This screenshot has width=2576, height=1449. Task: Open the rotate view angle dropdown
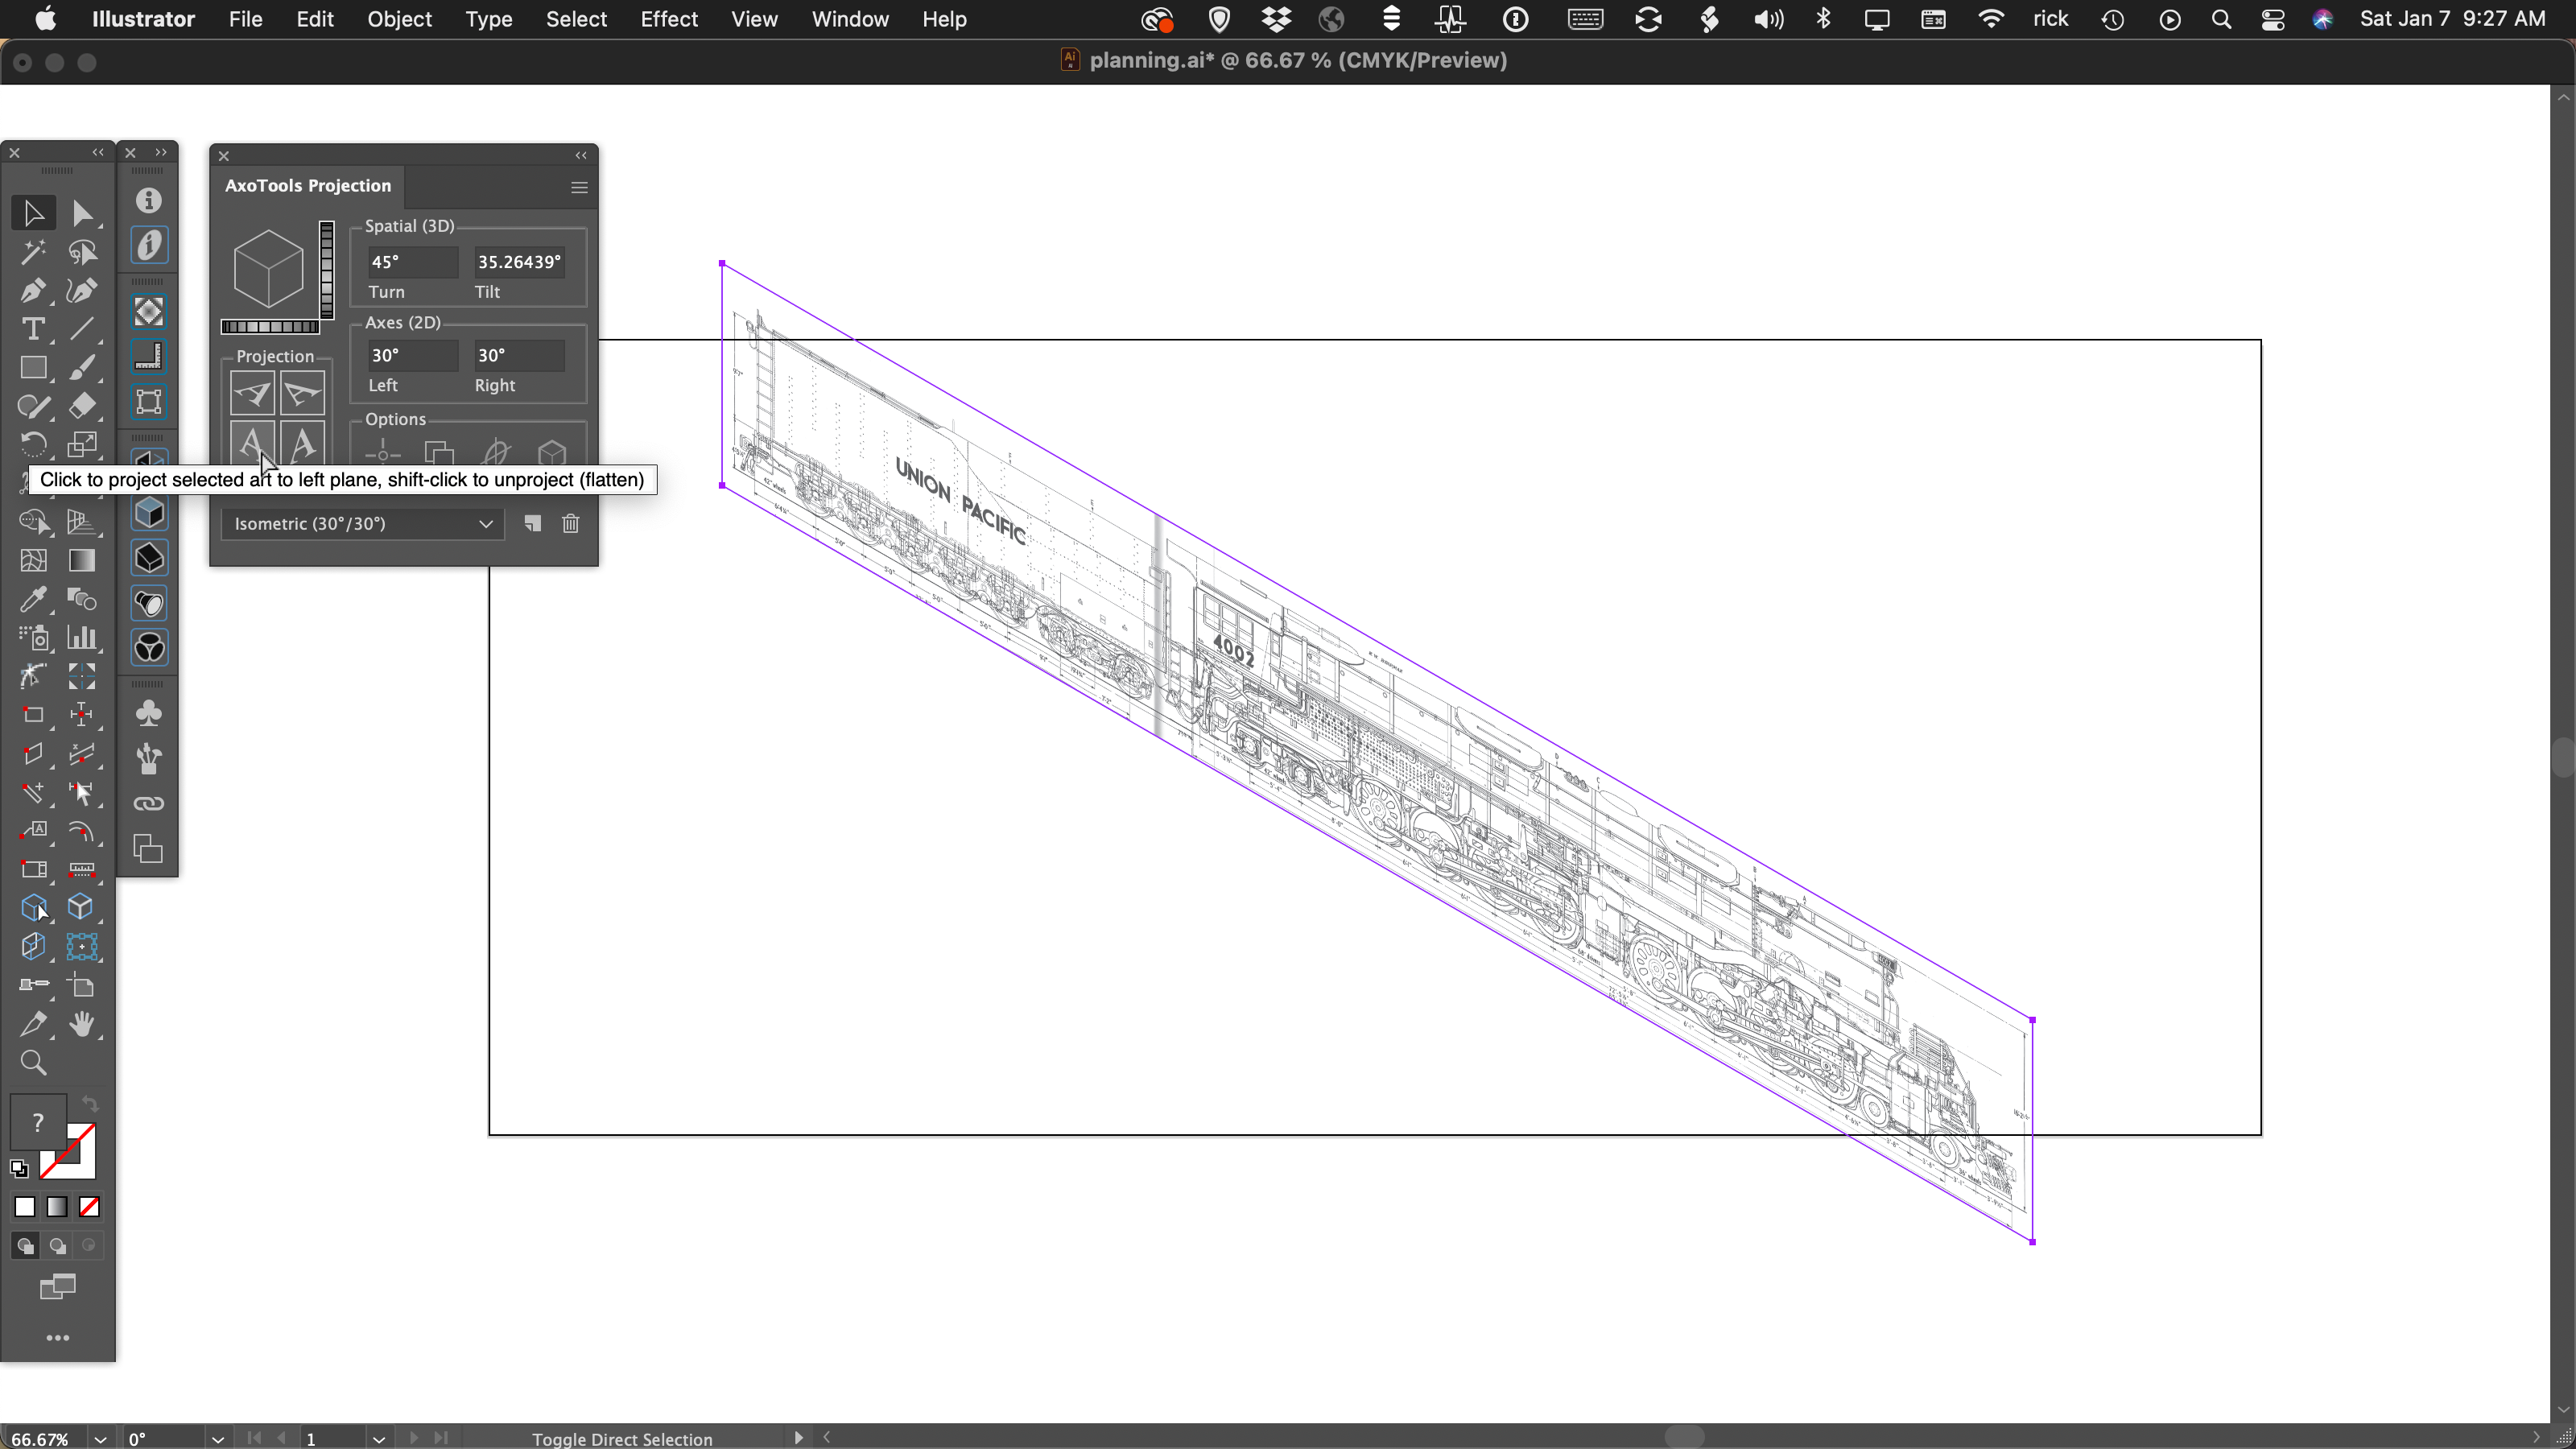pos(218,1439)
